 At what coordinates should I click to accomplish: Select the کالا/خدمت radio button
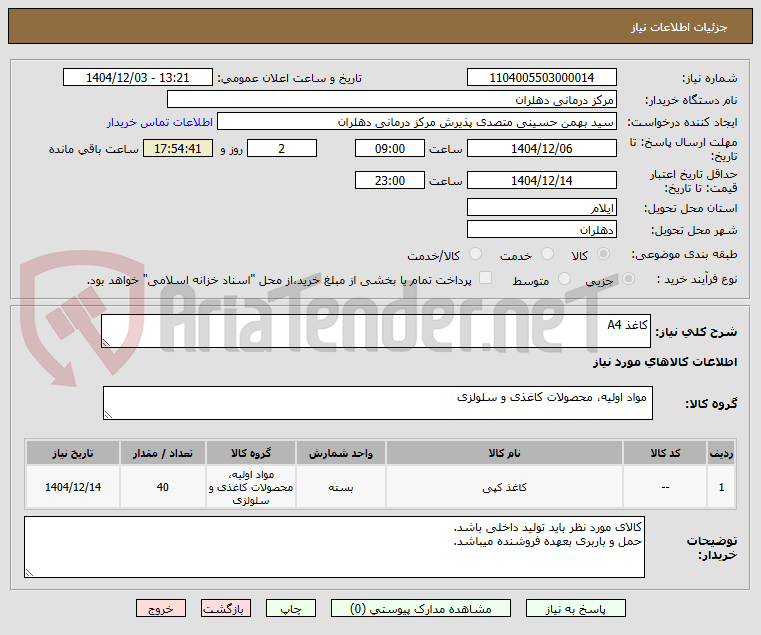pyautogui.click(x=476, y=254)
